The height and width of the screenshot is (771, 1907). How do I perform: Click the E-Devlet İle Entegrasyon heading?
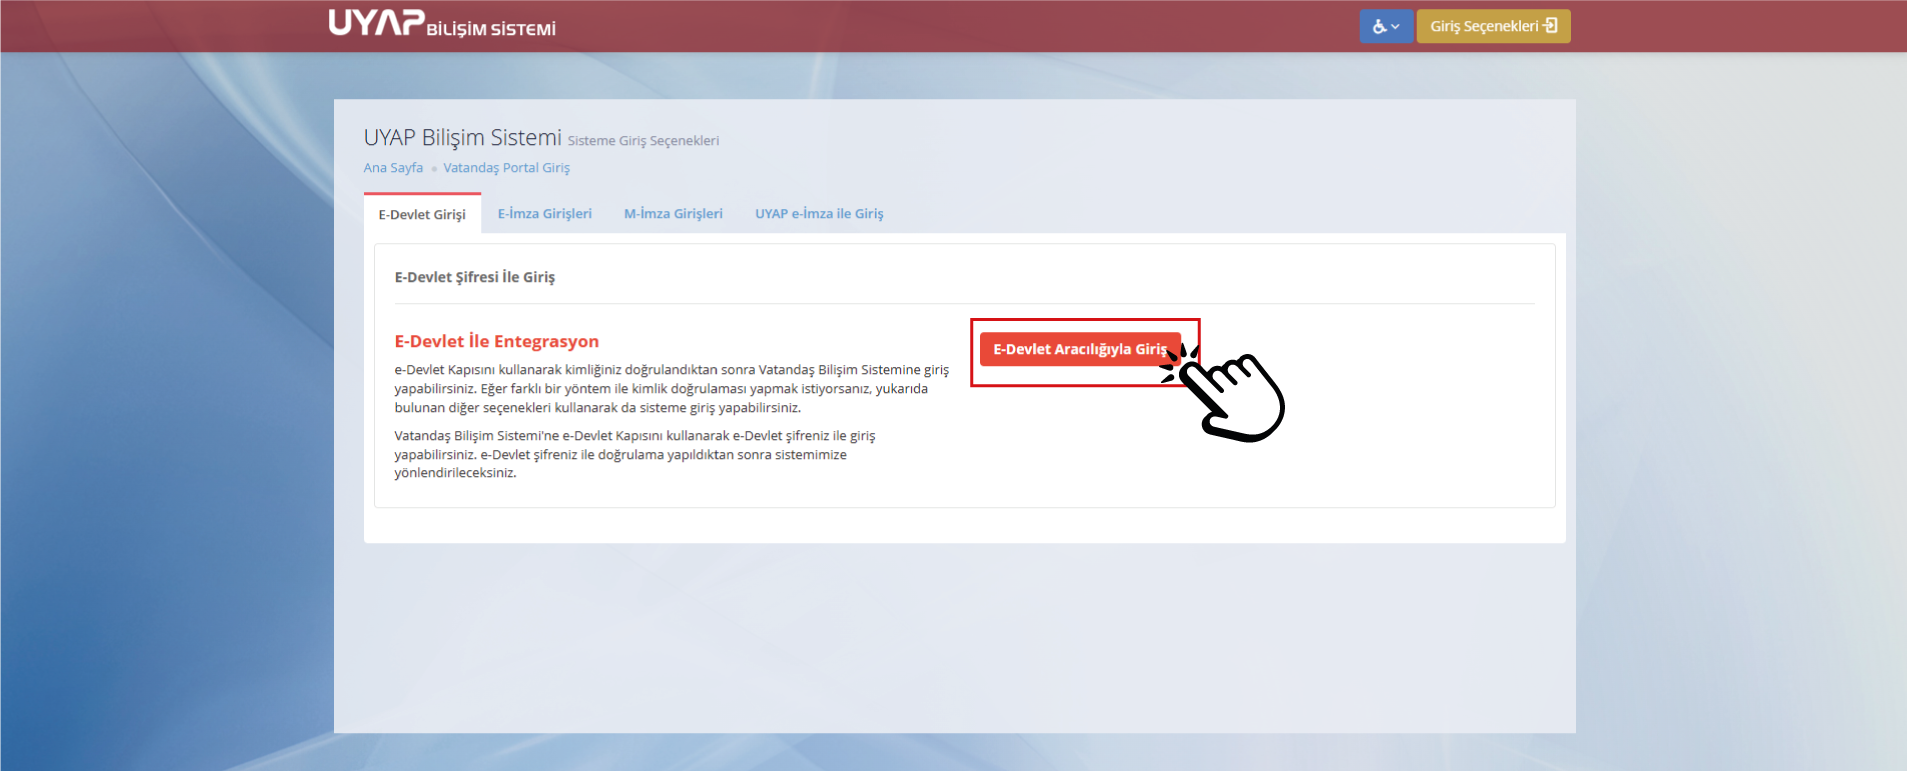(496, 341)
